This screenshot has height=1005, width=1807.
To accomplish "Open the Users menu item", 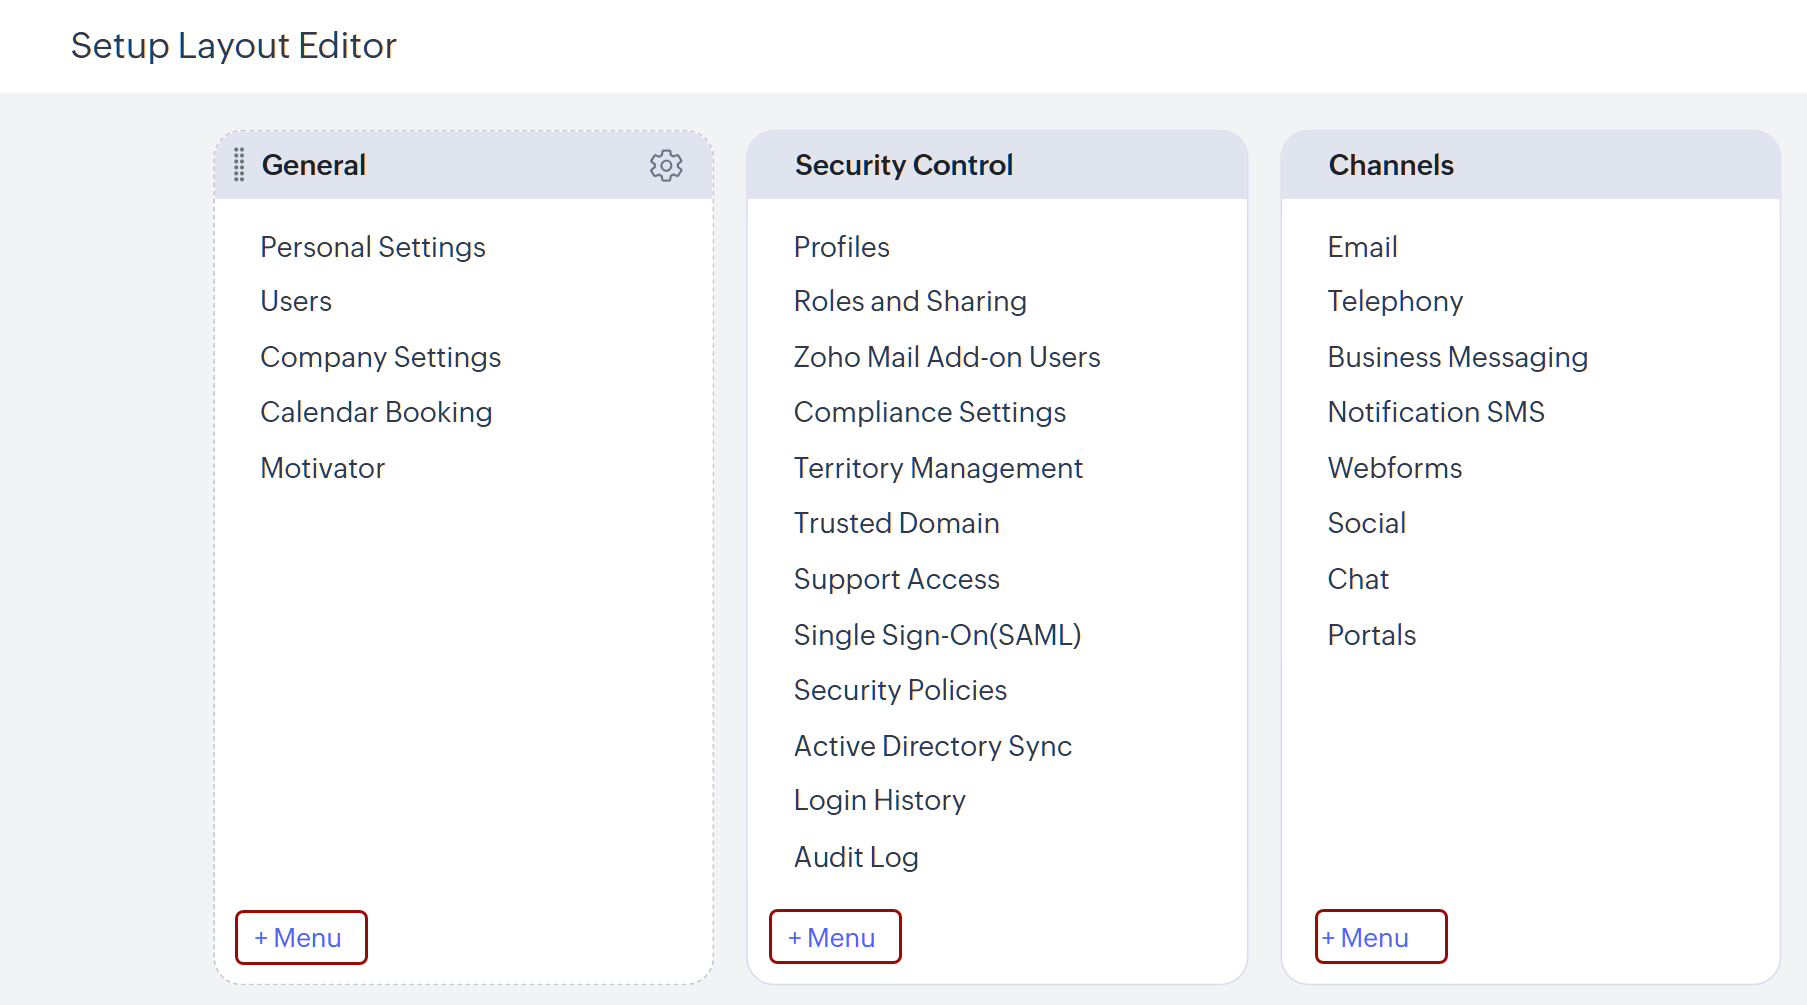I will [295, 301].
